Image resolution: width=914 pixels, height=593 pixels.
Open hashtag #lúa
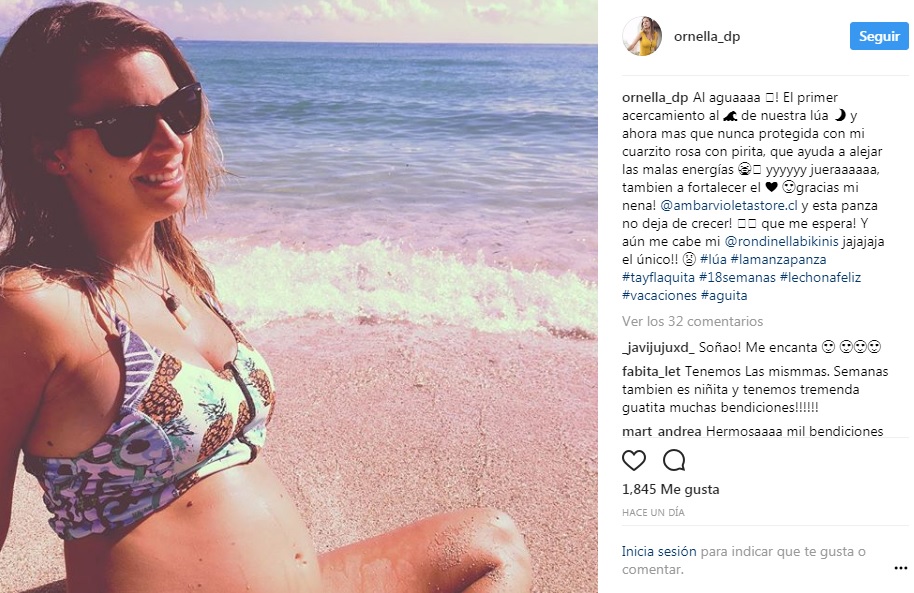click(713, 259)
